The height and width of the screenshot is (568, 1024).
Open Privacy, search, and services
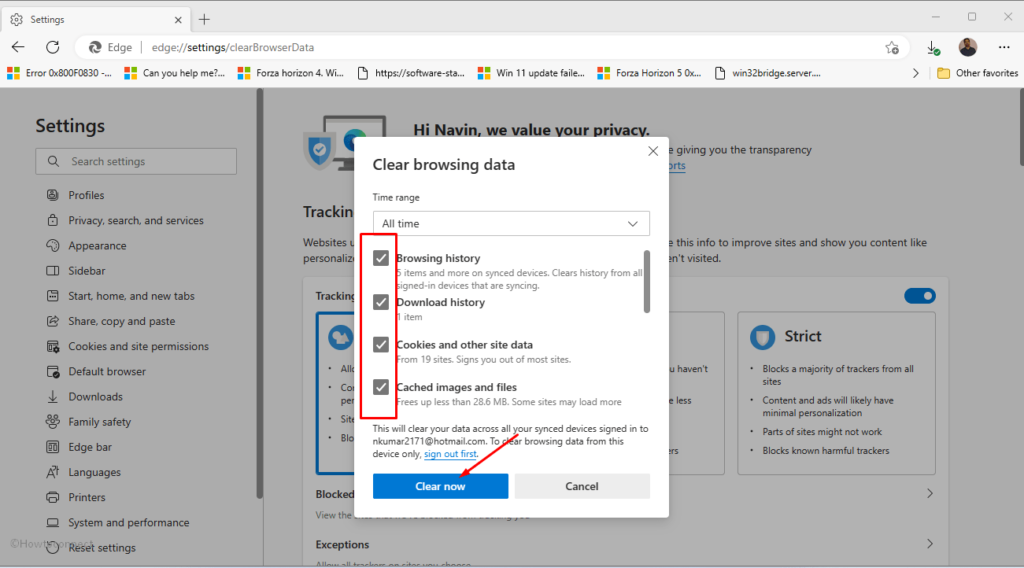click(x=135, y=221)
